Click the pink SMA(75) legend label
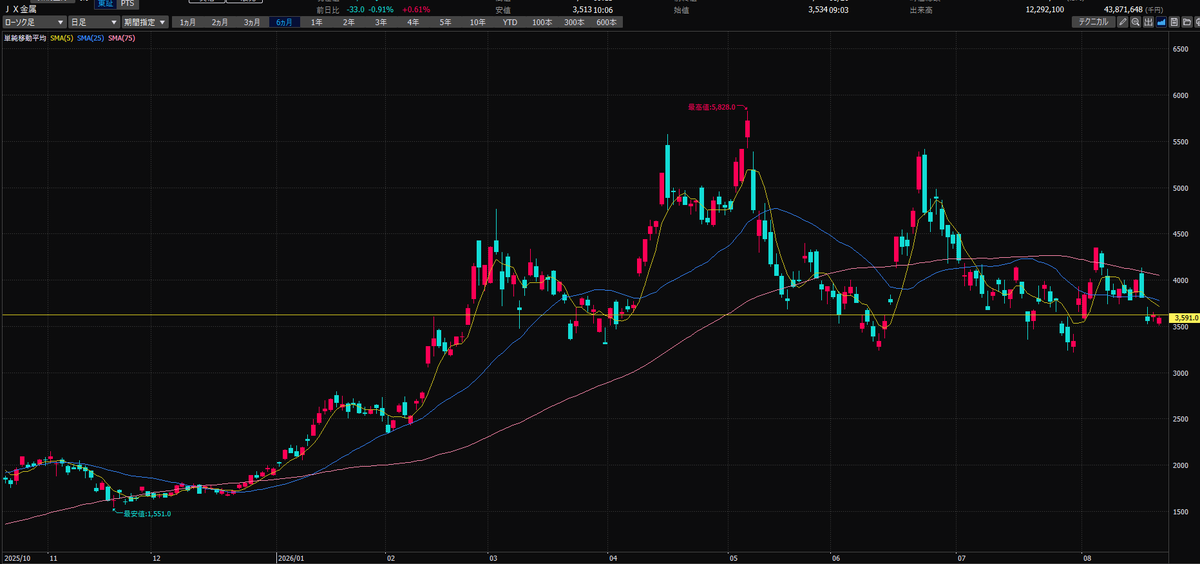This screenshot has height=564, width=1200. 121,38
